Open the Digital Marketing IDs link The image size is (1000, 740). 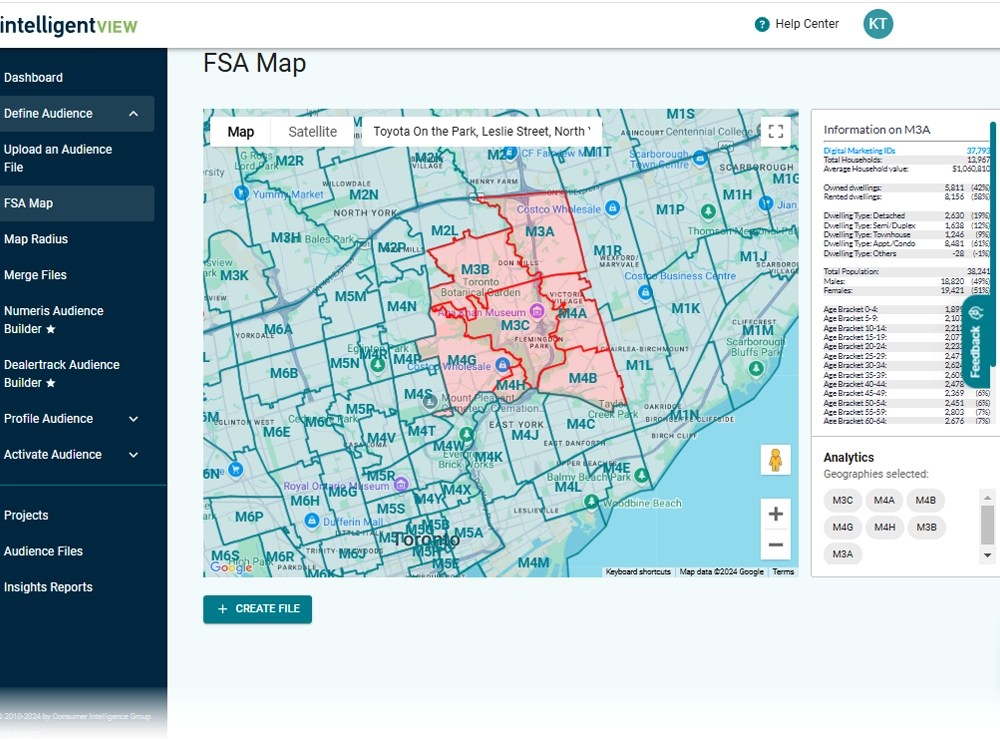[859, 151]
